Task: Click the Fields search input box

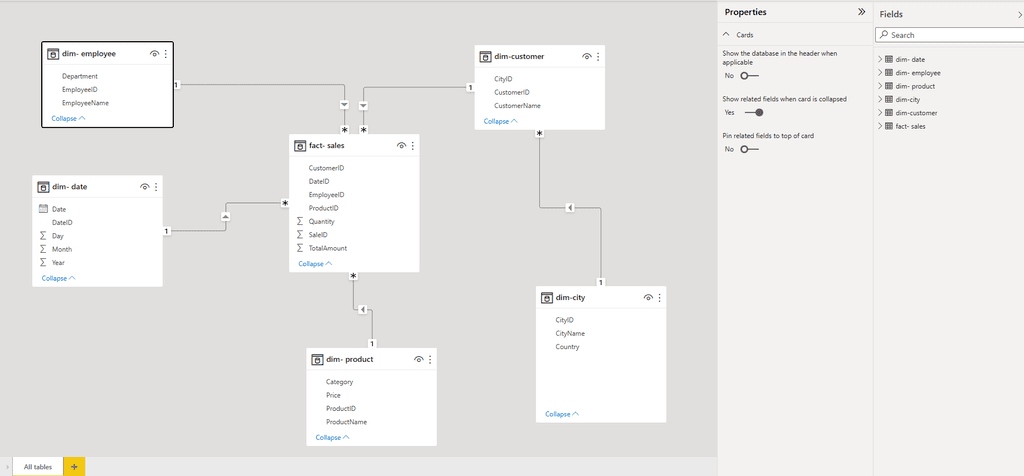Action: (950, 35)
